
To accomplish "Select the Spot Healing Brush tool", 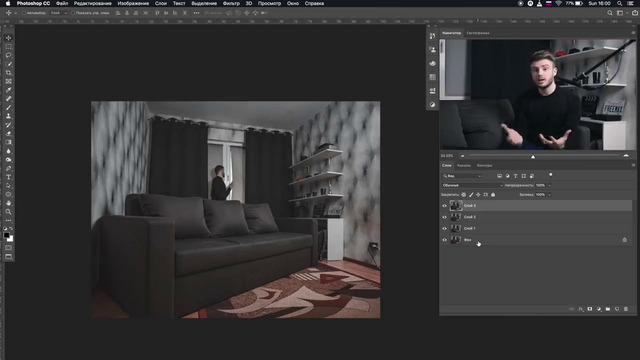I will [x=8, y=99].
